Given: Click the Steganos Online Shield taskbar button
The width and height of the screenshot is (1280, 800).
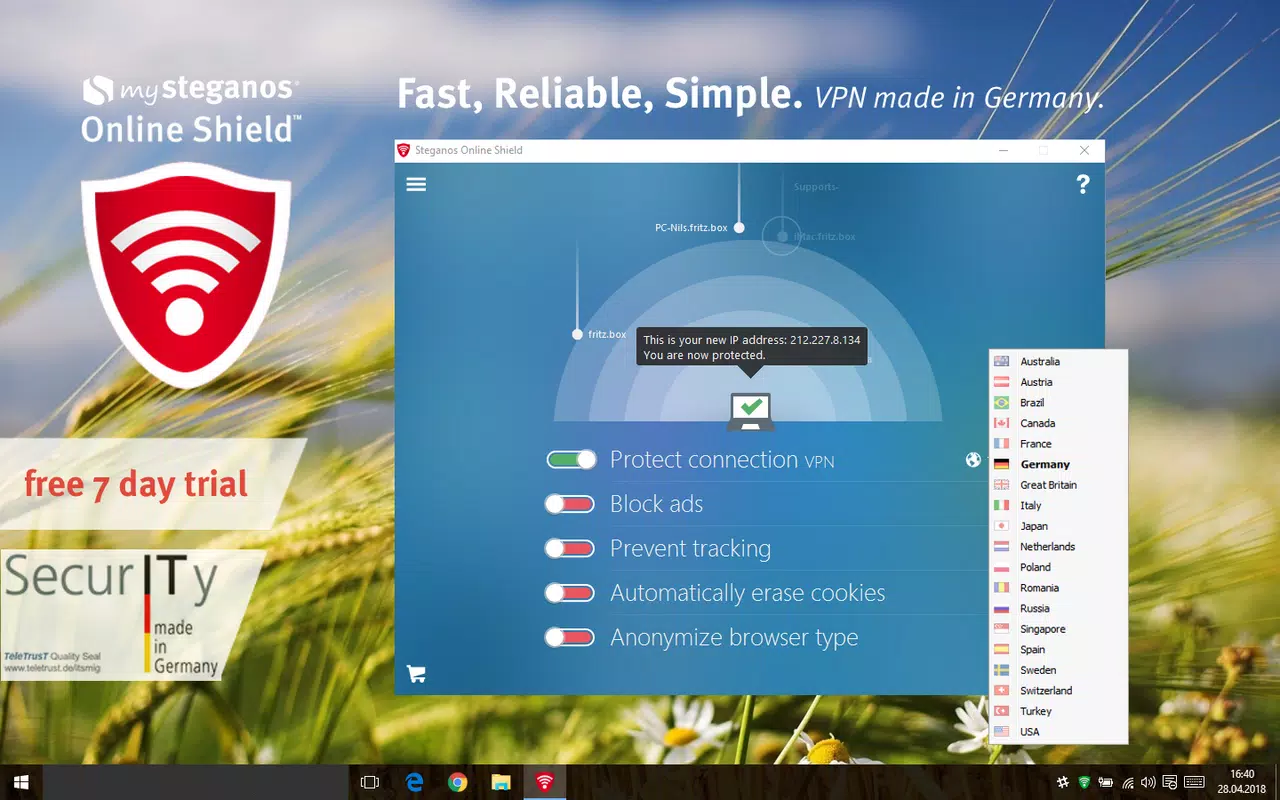Looking at the screenshot, I should click(544, 782).
